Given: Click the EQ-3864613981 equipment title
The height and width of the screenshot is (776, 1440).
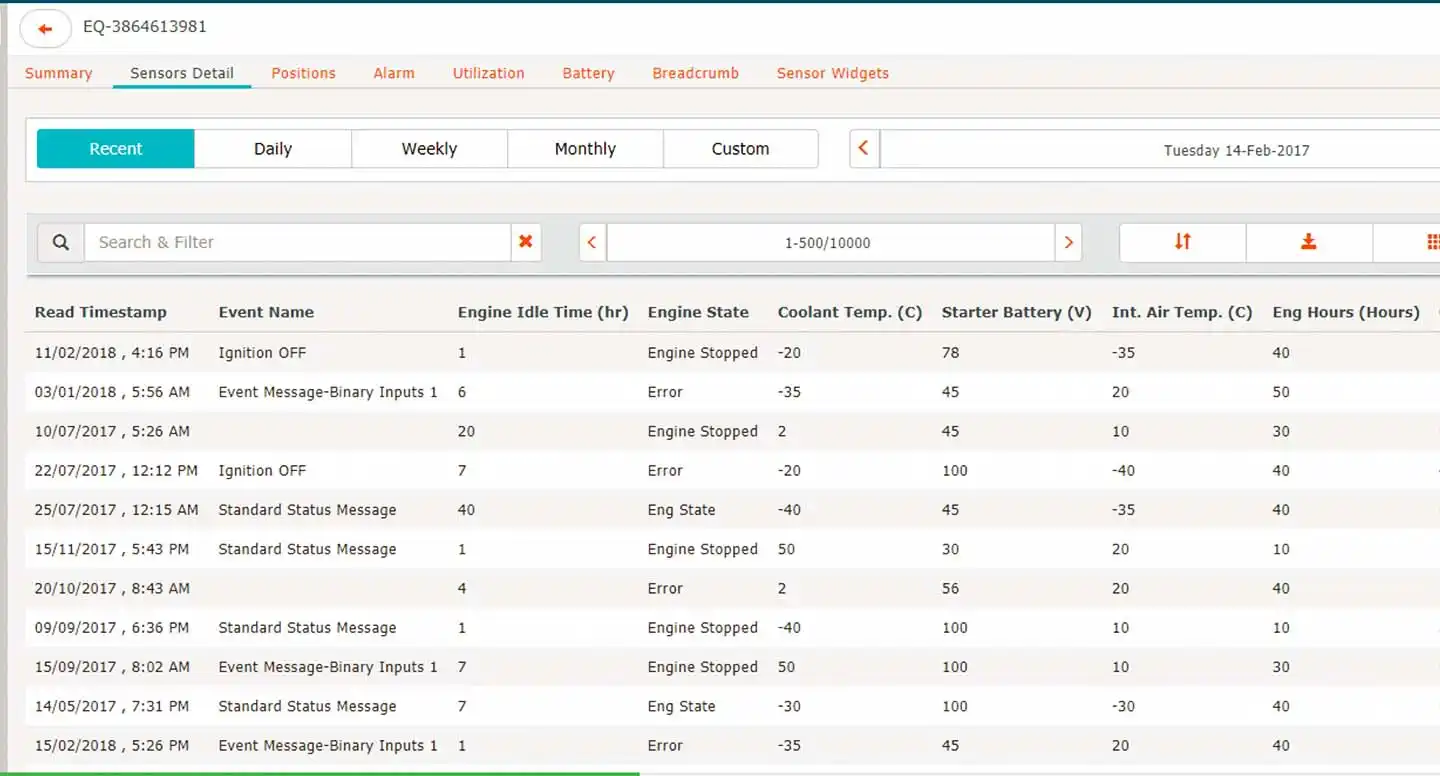Looking at the screenshot, I should tap(145, 27).
